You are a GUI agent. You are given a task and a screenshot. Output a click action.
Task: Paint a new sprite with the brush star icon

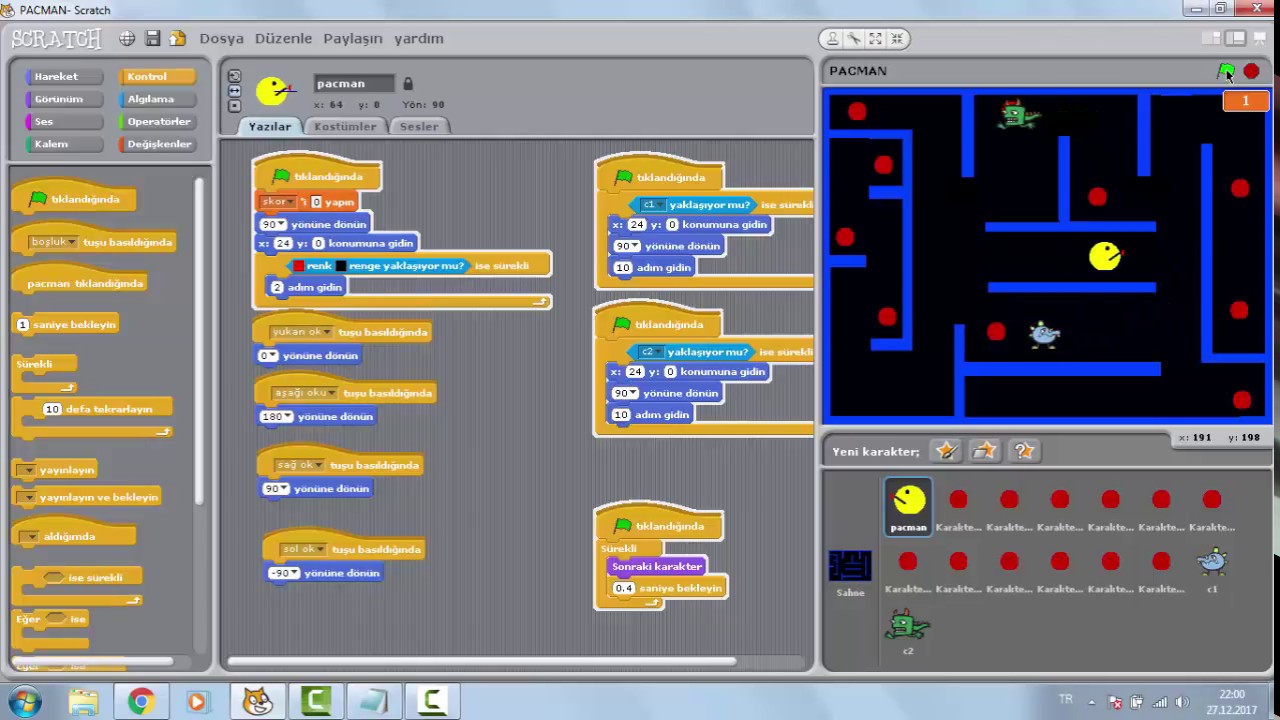coord(945,451)
